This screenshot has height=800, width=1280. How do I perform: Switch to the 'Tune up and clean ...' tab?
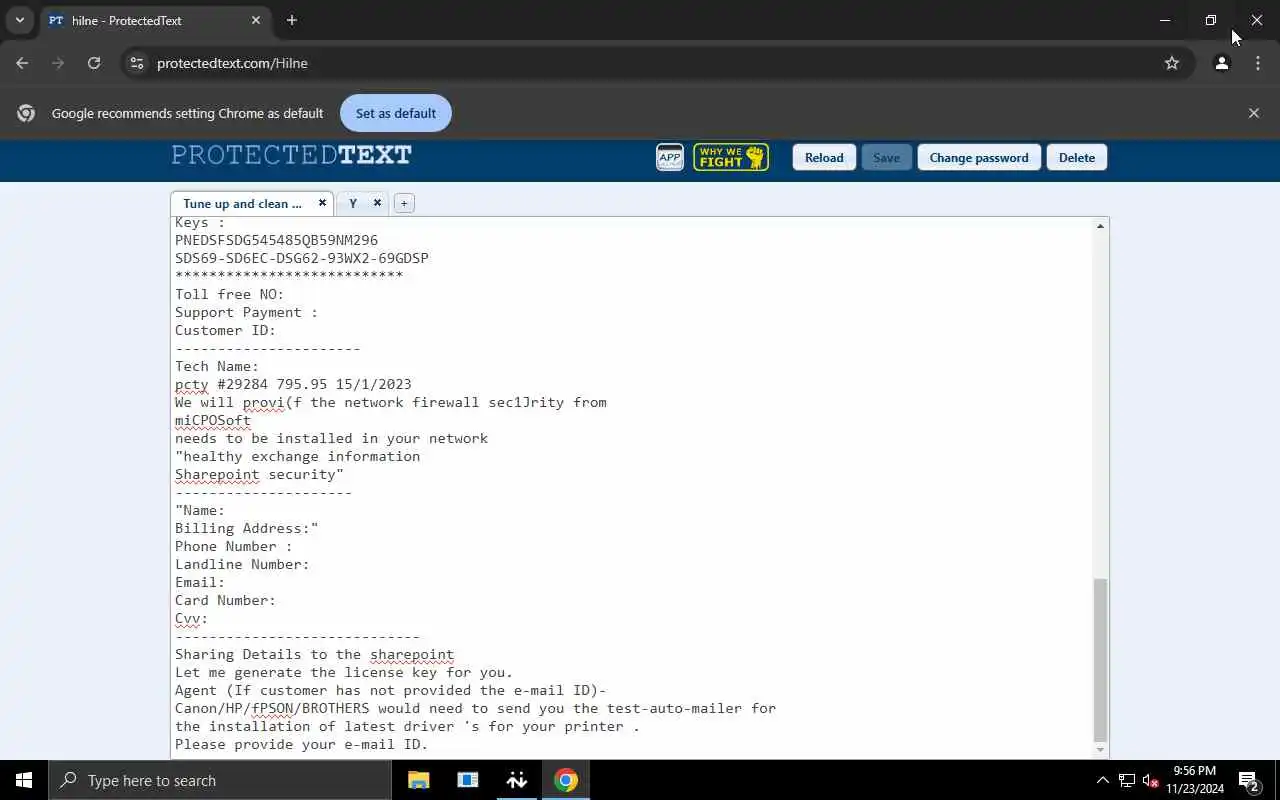click(x=243, y=203)
